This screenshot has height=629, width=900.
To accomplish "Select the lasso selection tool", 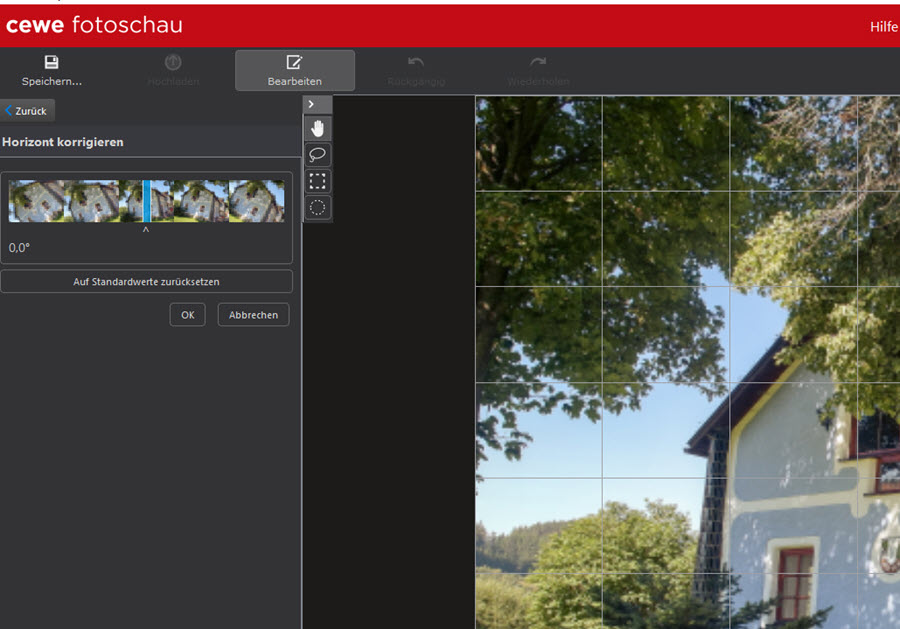I will pos(317,154).
